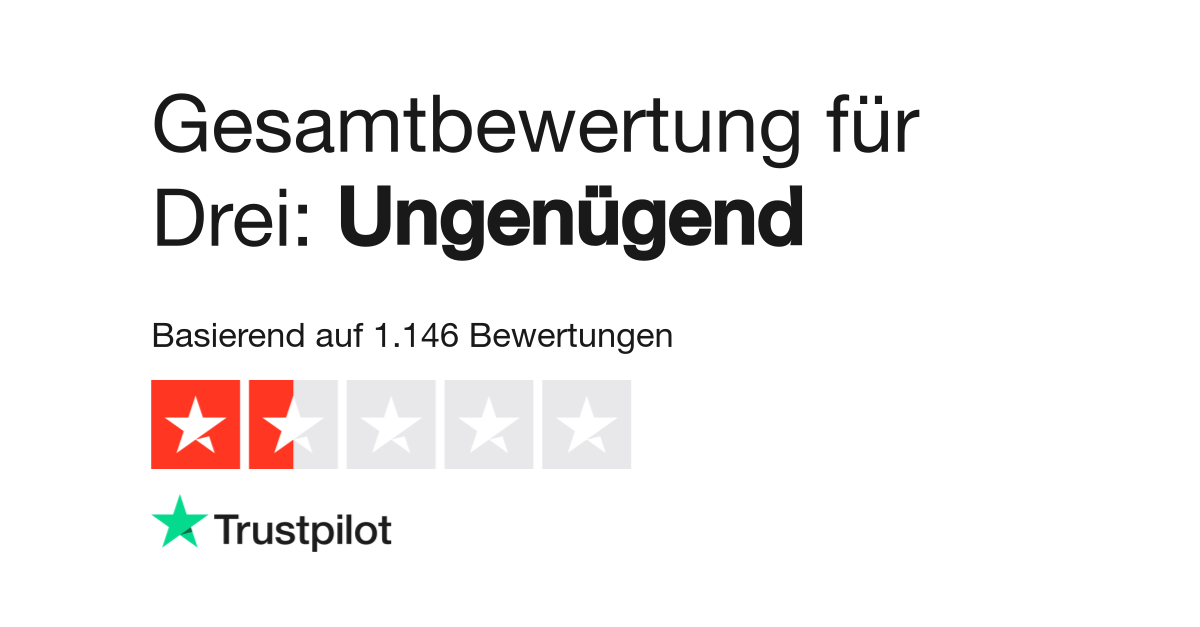This screenshot has width=1200, height=627.
Task: Click the third grey rating star
Action: pos(391,424)
